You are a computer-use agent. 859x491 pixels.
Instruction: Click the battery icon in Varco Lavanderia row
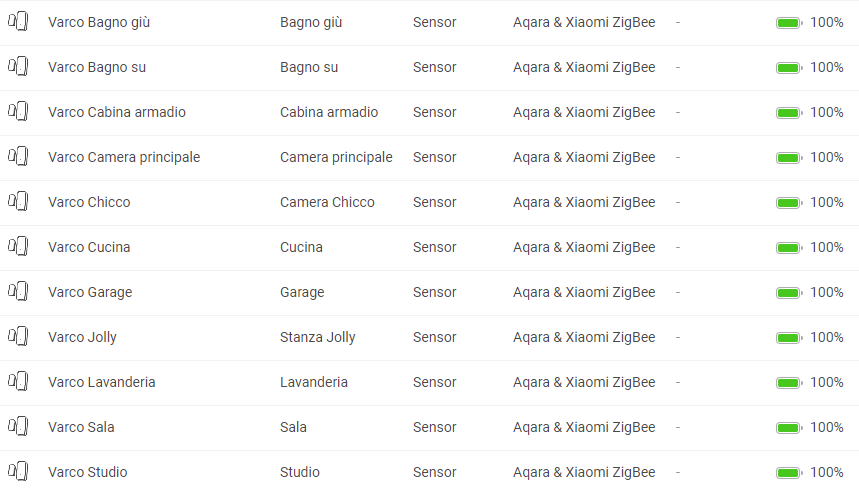(789, 382)
